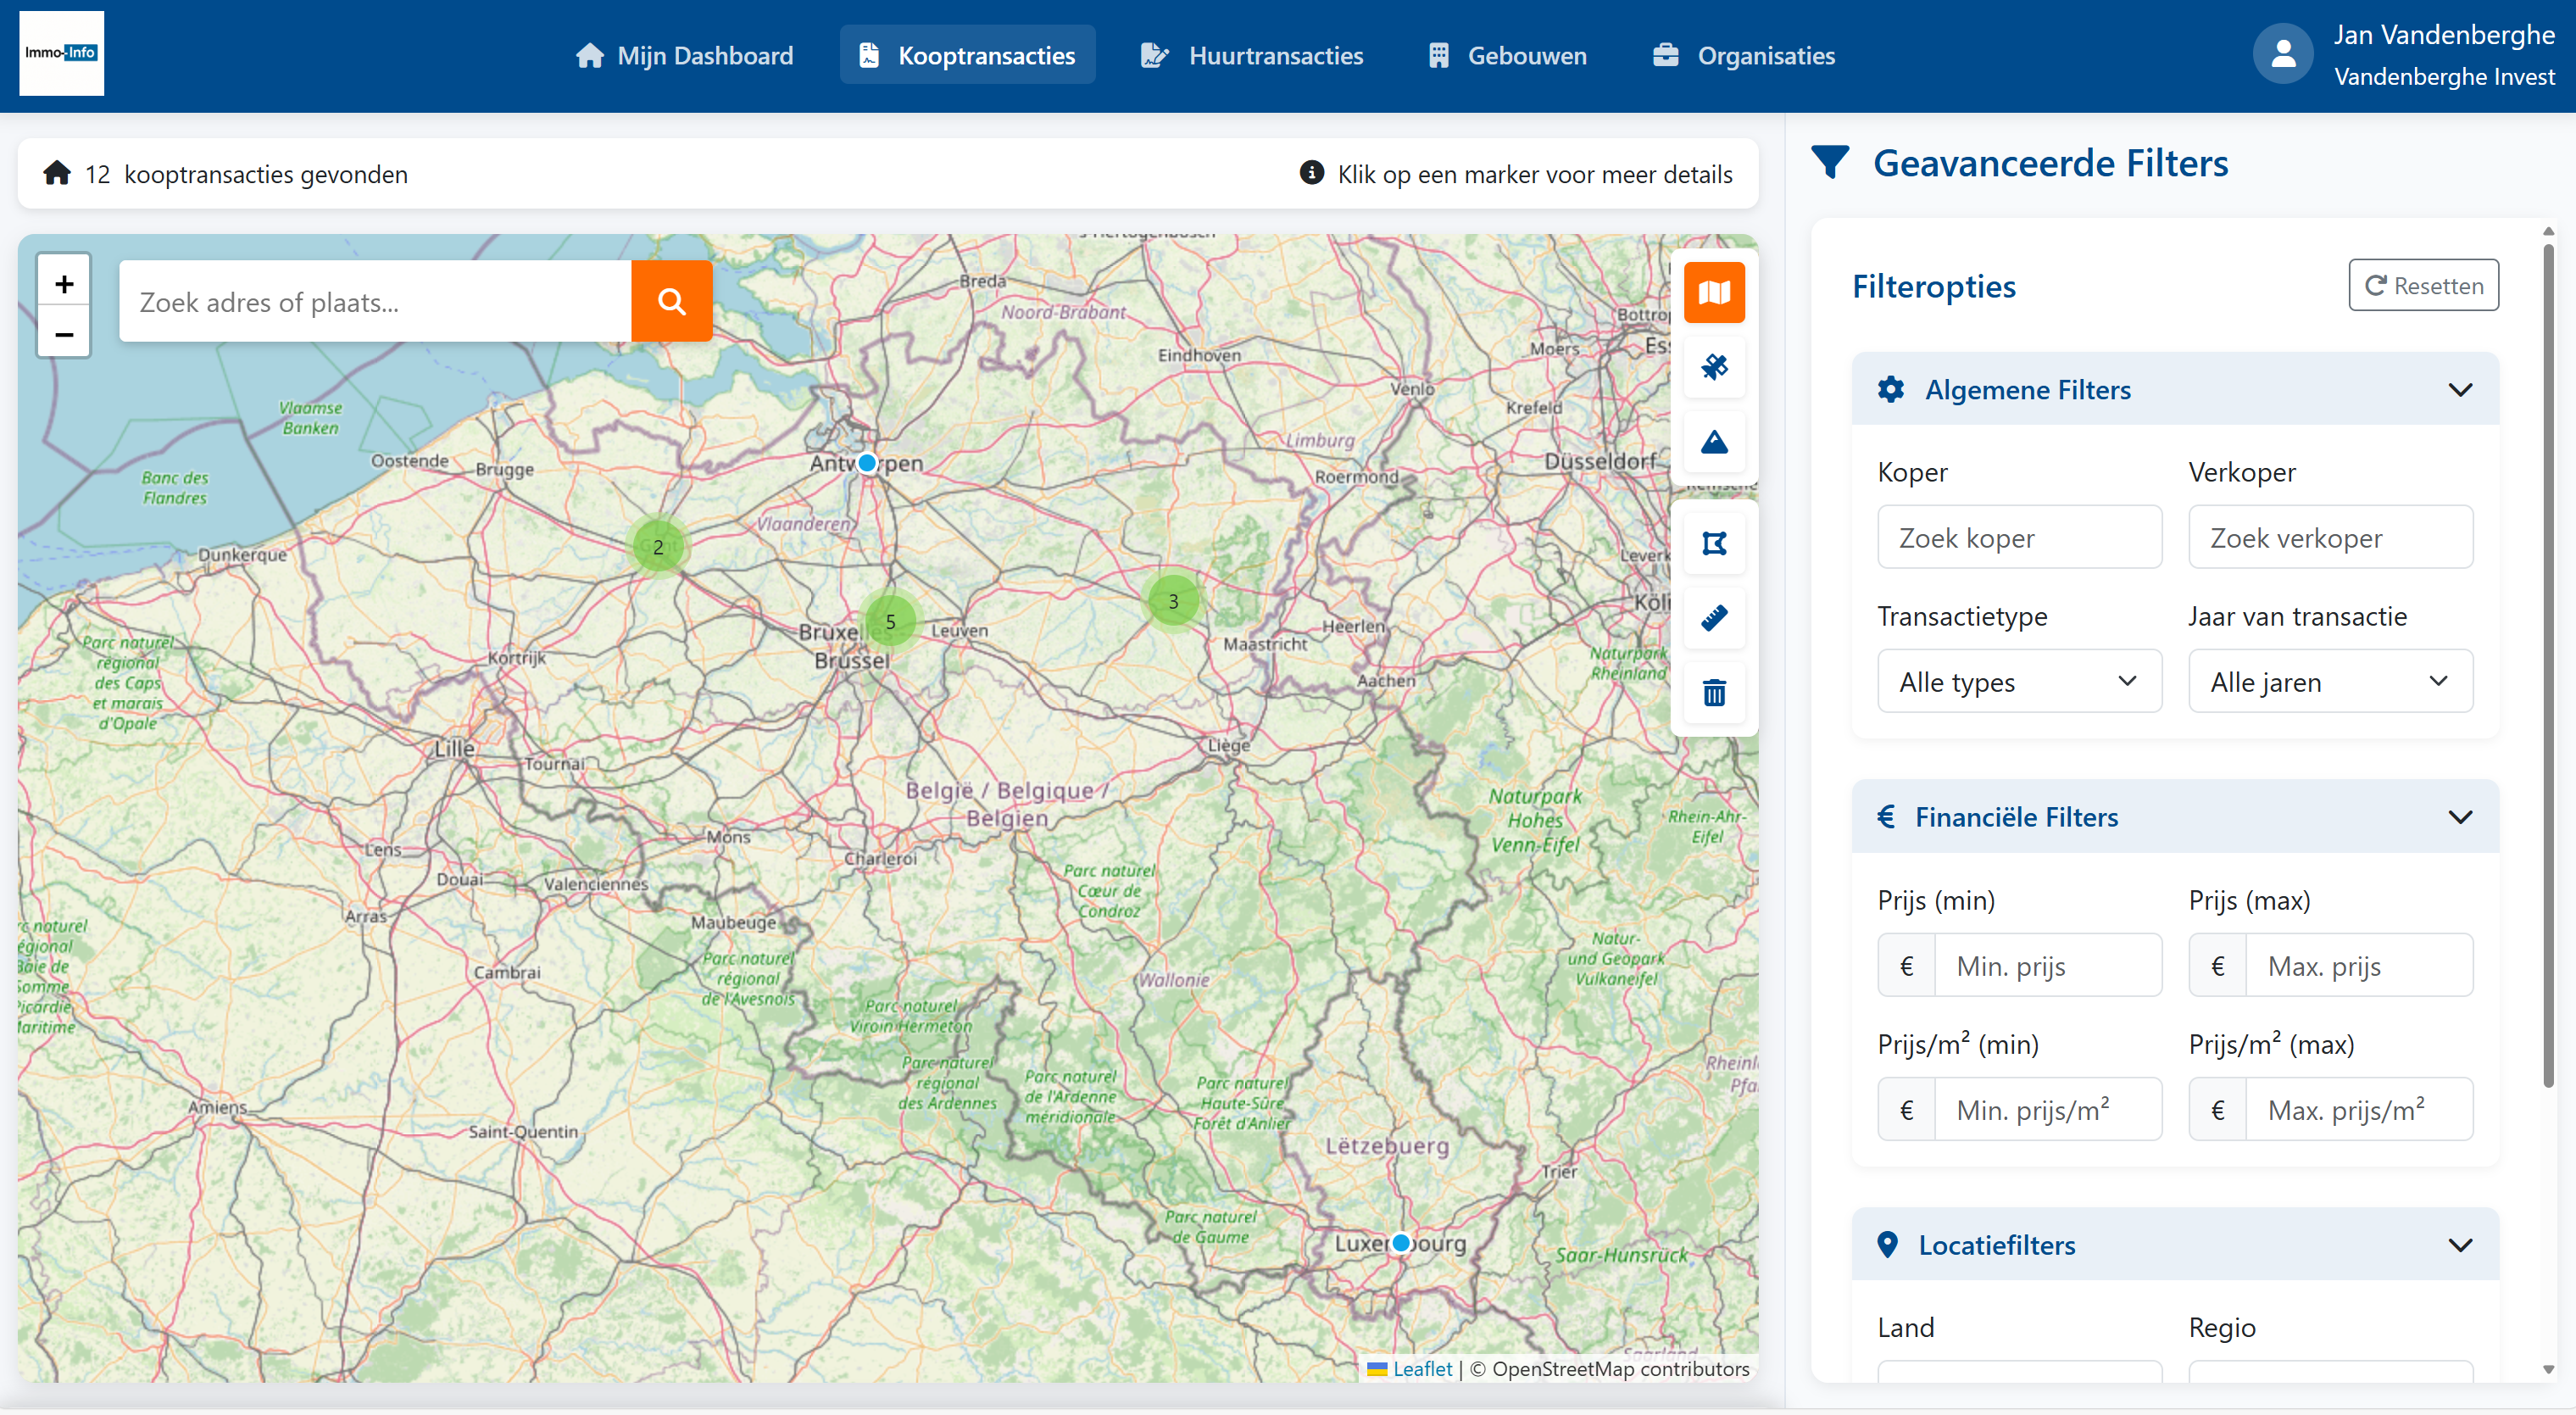Open the Transactietype dropdown
2576x1415 pixels.
point(2019,682)
